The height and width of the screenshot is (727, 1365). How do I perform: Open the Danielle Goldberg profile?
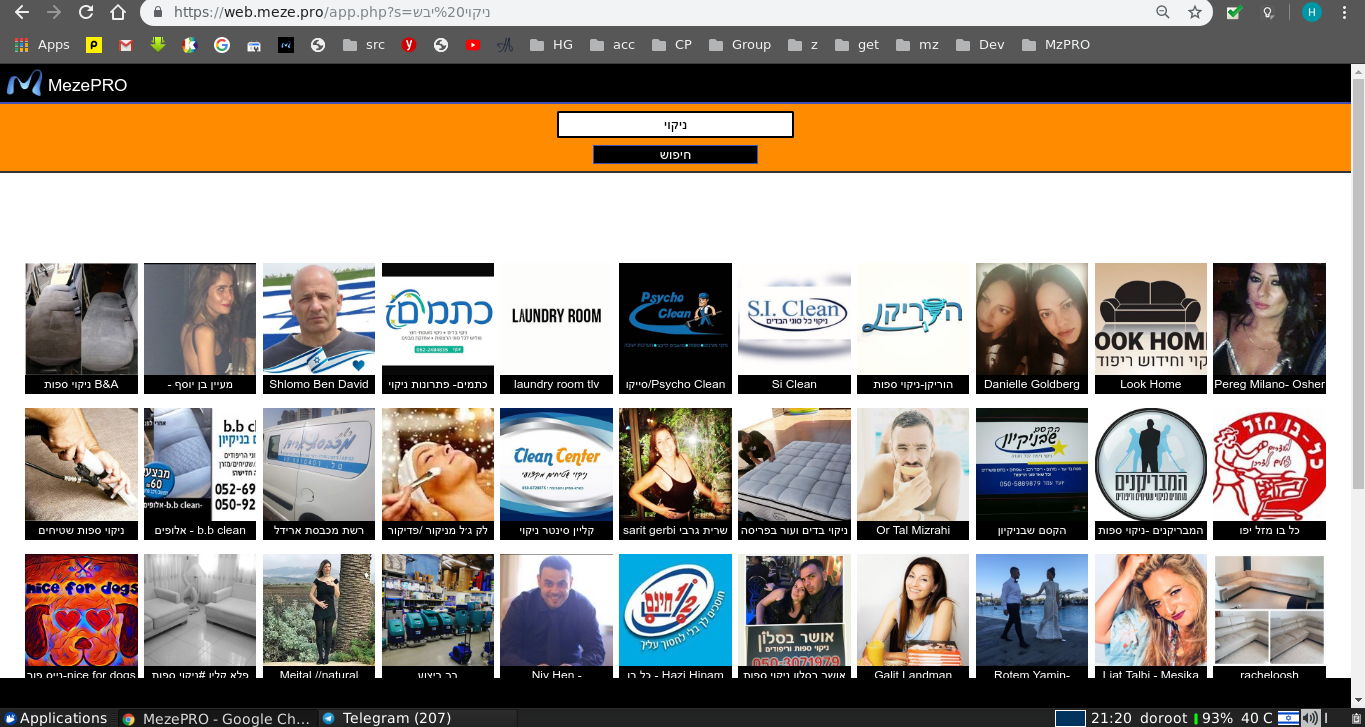[x=1032, y=328]
